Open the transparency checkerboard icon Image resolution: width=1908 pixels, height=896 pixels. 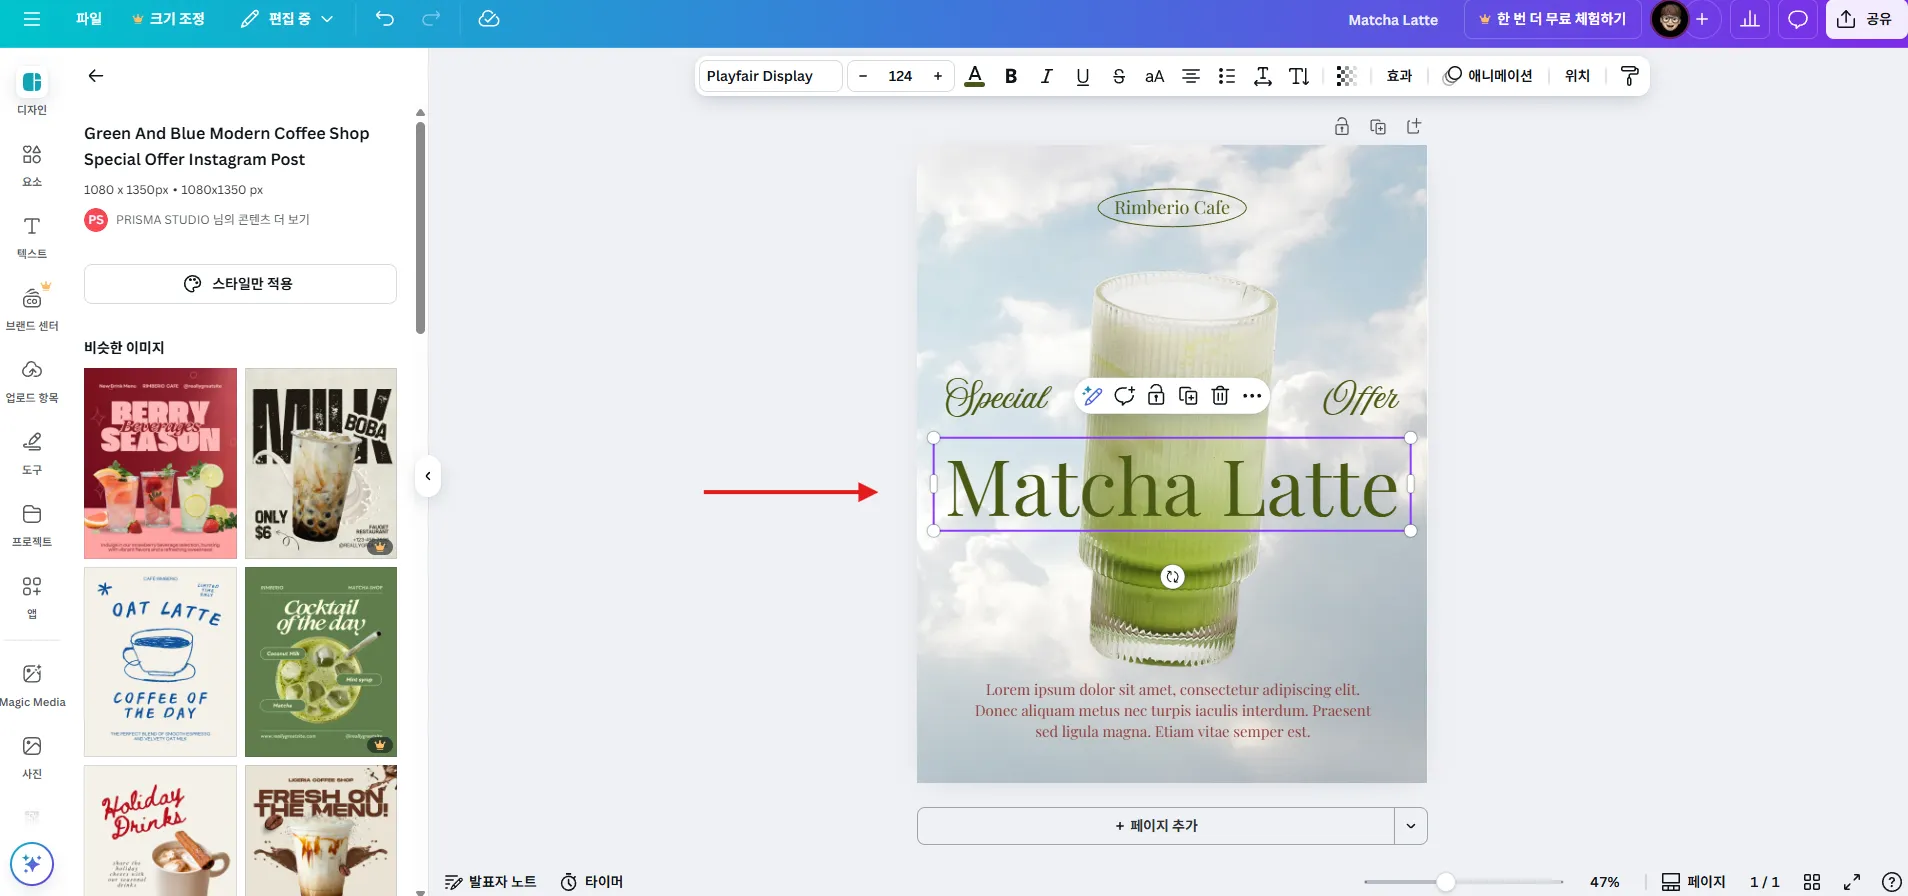1346,76
